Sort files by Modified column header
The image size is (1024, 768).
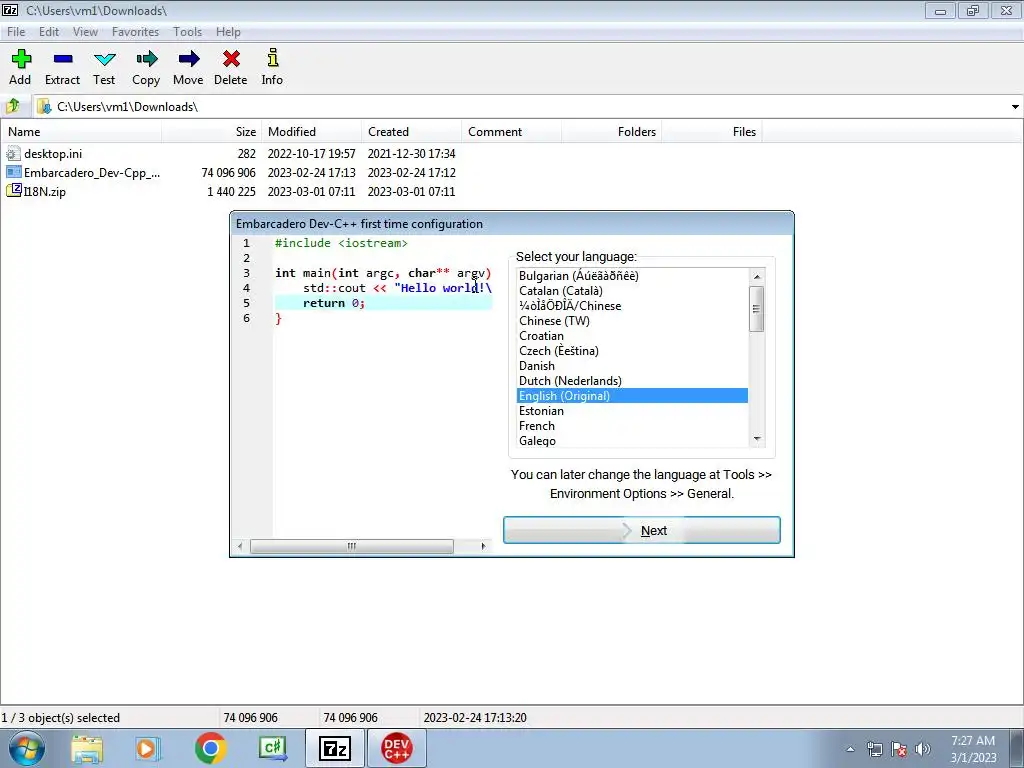(x=312, y=131)
